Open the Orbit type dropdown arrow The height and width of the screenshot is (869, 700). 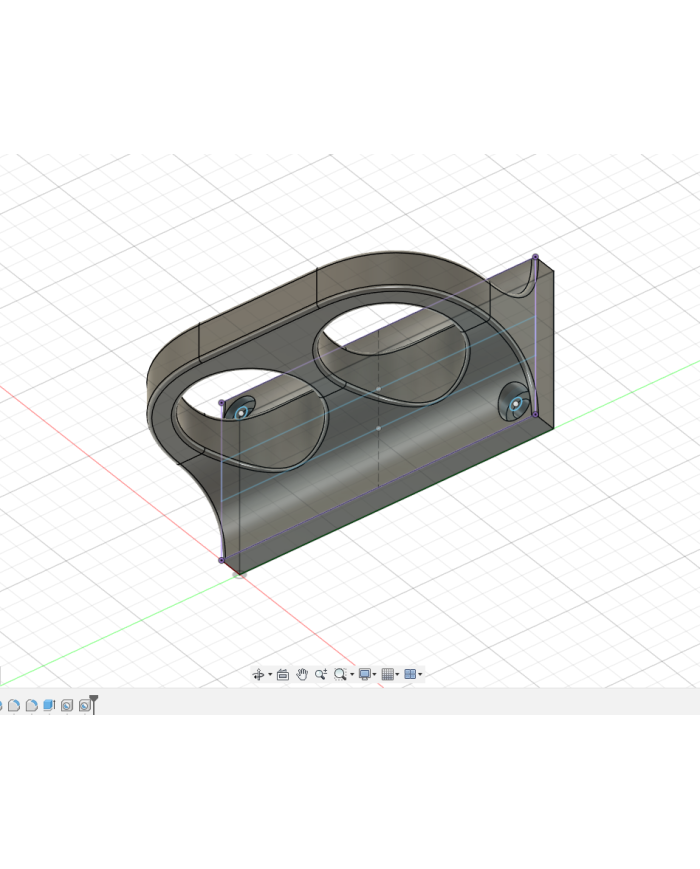coord(270,675)
